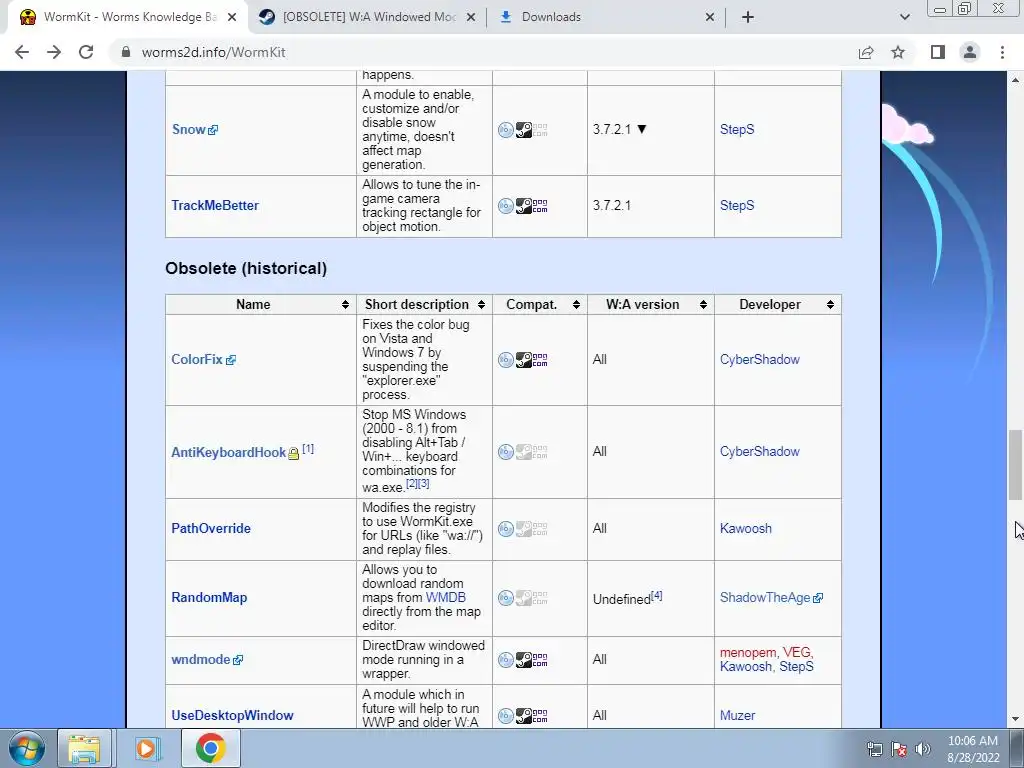Click the Chrome taskbar icon
Screen dimensions: 1024x768
click(x=210, y=748)
